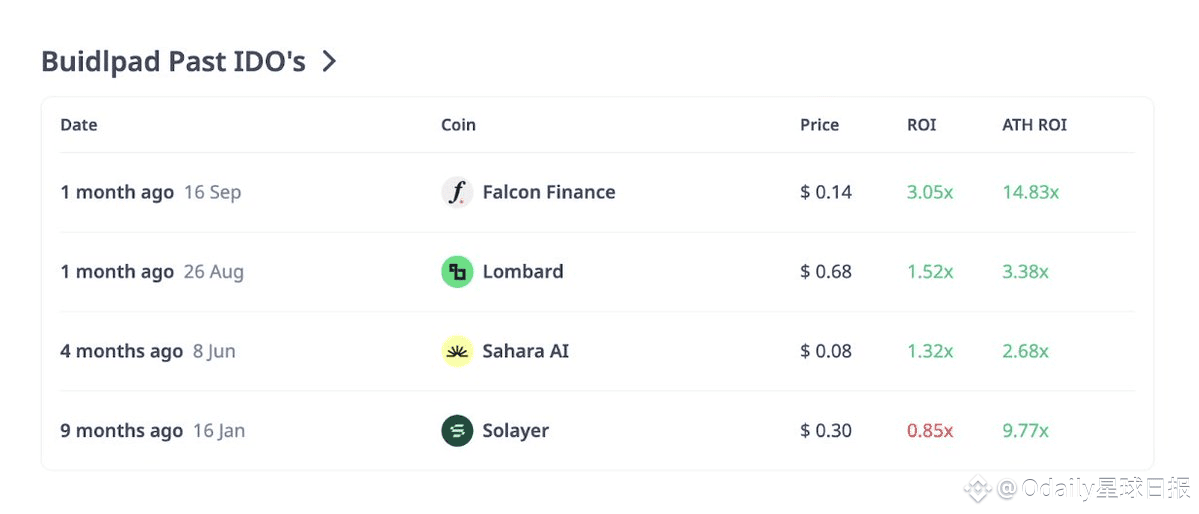Click Solayer red 0.85x ROI value
The image size is (1199, 514).
pos(930,431)
